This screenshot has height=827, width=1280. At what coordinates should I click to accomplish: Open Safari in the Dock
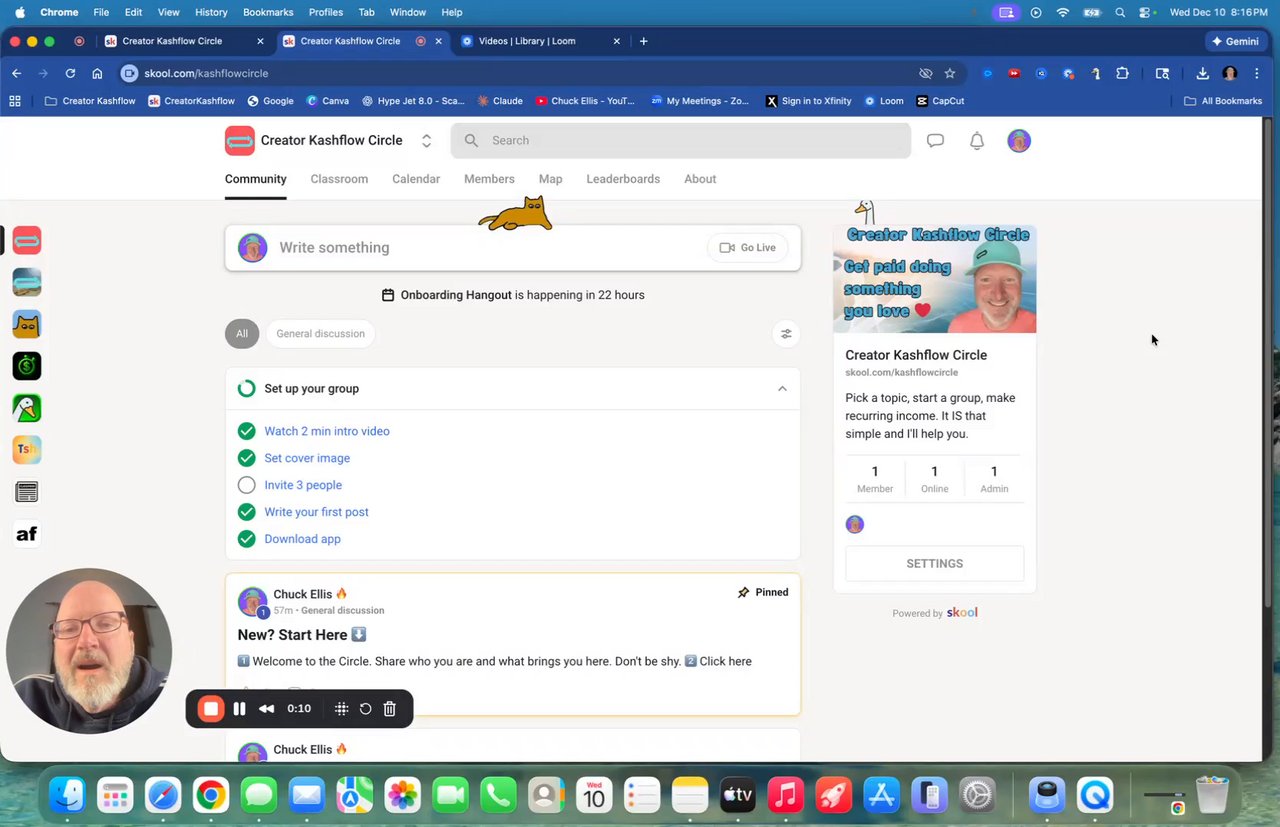pyautogui.click(x=163, y=795)
